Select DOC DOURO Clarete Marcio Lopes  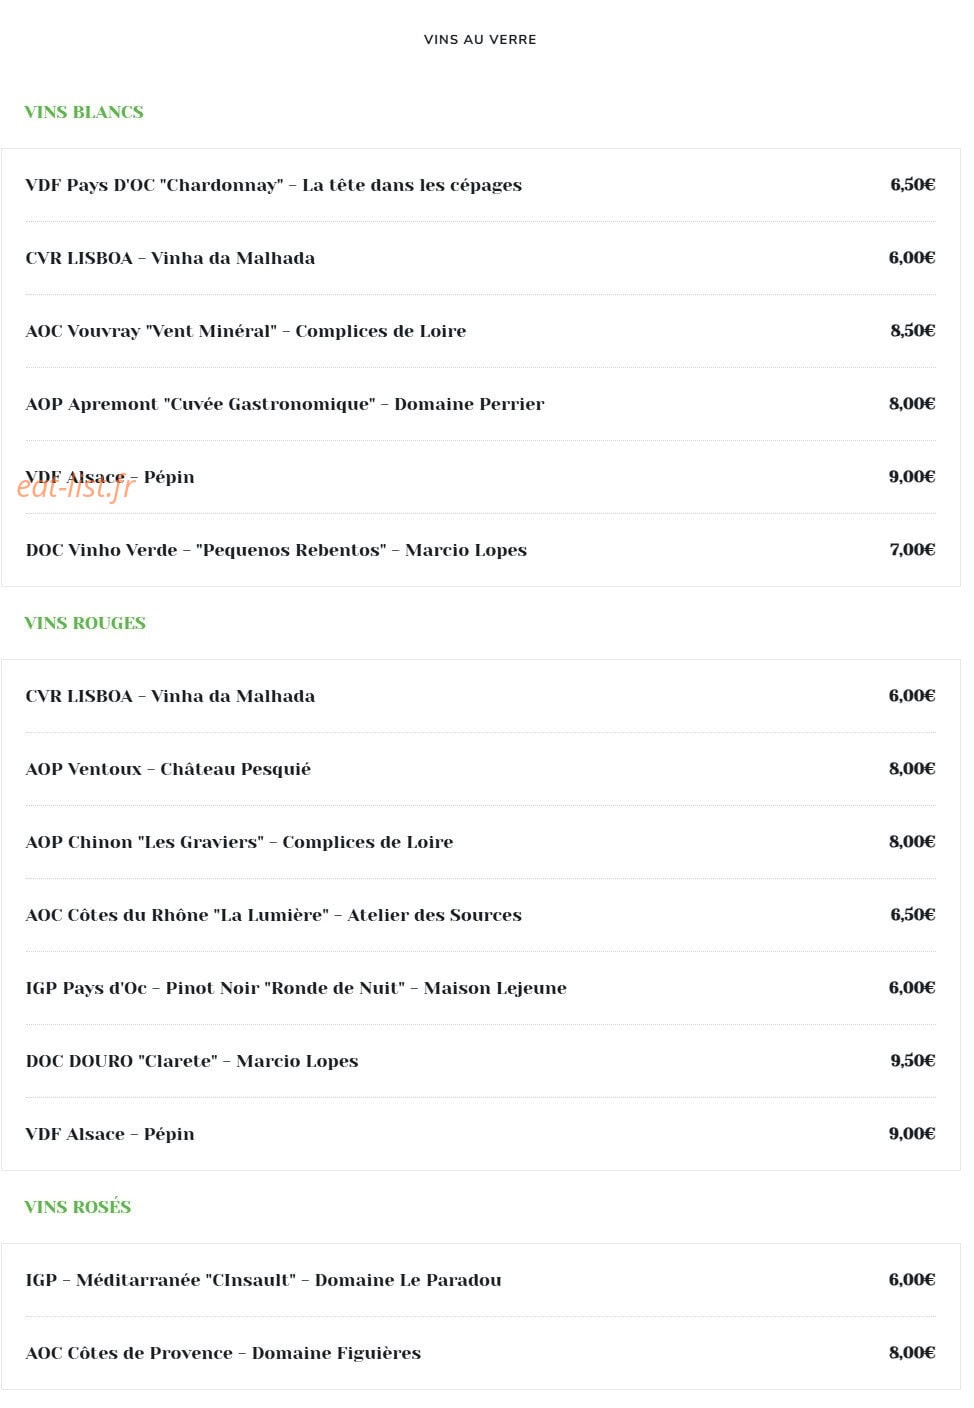coord(480,1061)
